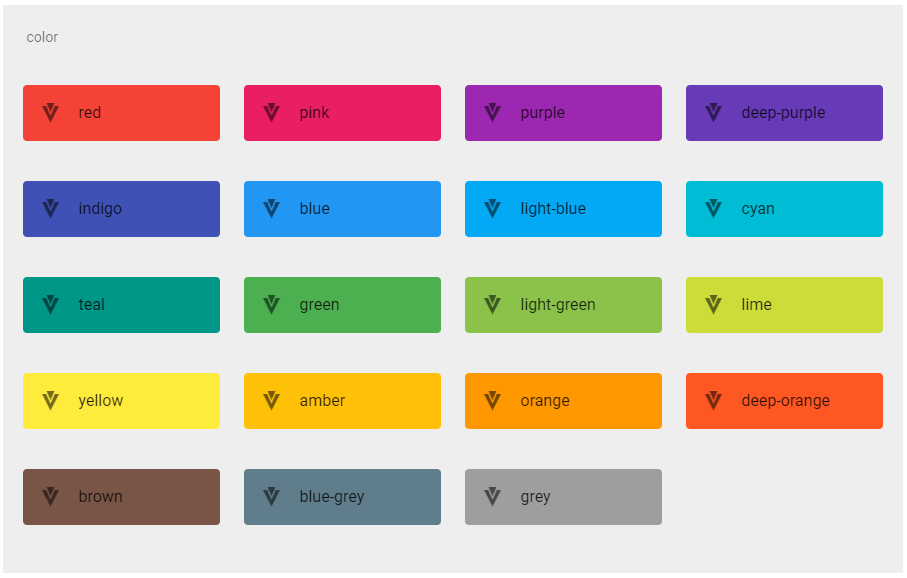Click the Vuetify icon on the teal button
This screenshot has height=578, width=907.
coord(50,305)
